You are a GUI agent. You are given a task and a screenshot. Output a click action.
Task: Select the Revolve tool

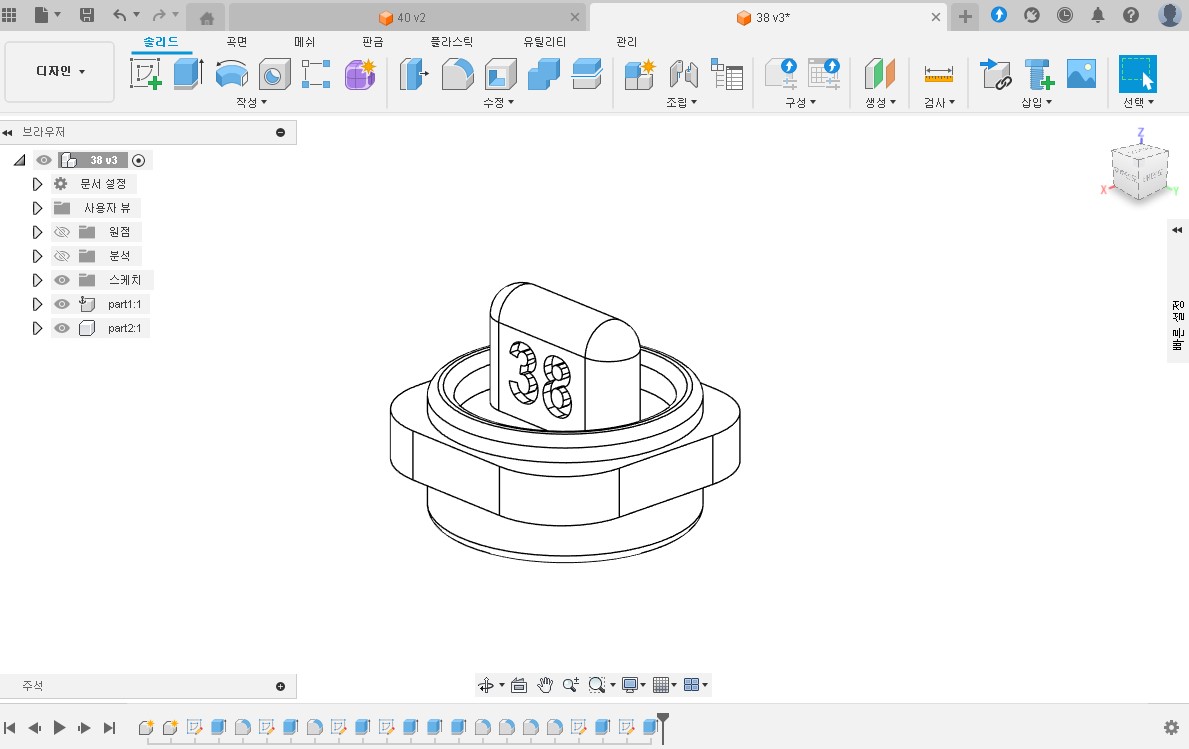231,74
